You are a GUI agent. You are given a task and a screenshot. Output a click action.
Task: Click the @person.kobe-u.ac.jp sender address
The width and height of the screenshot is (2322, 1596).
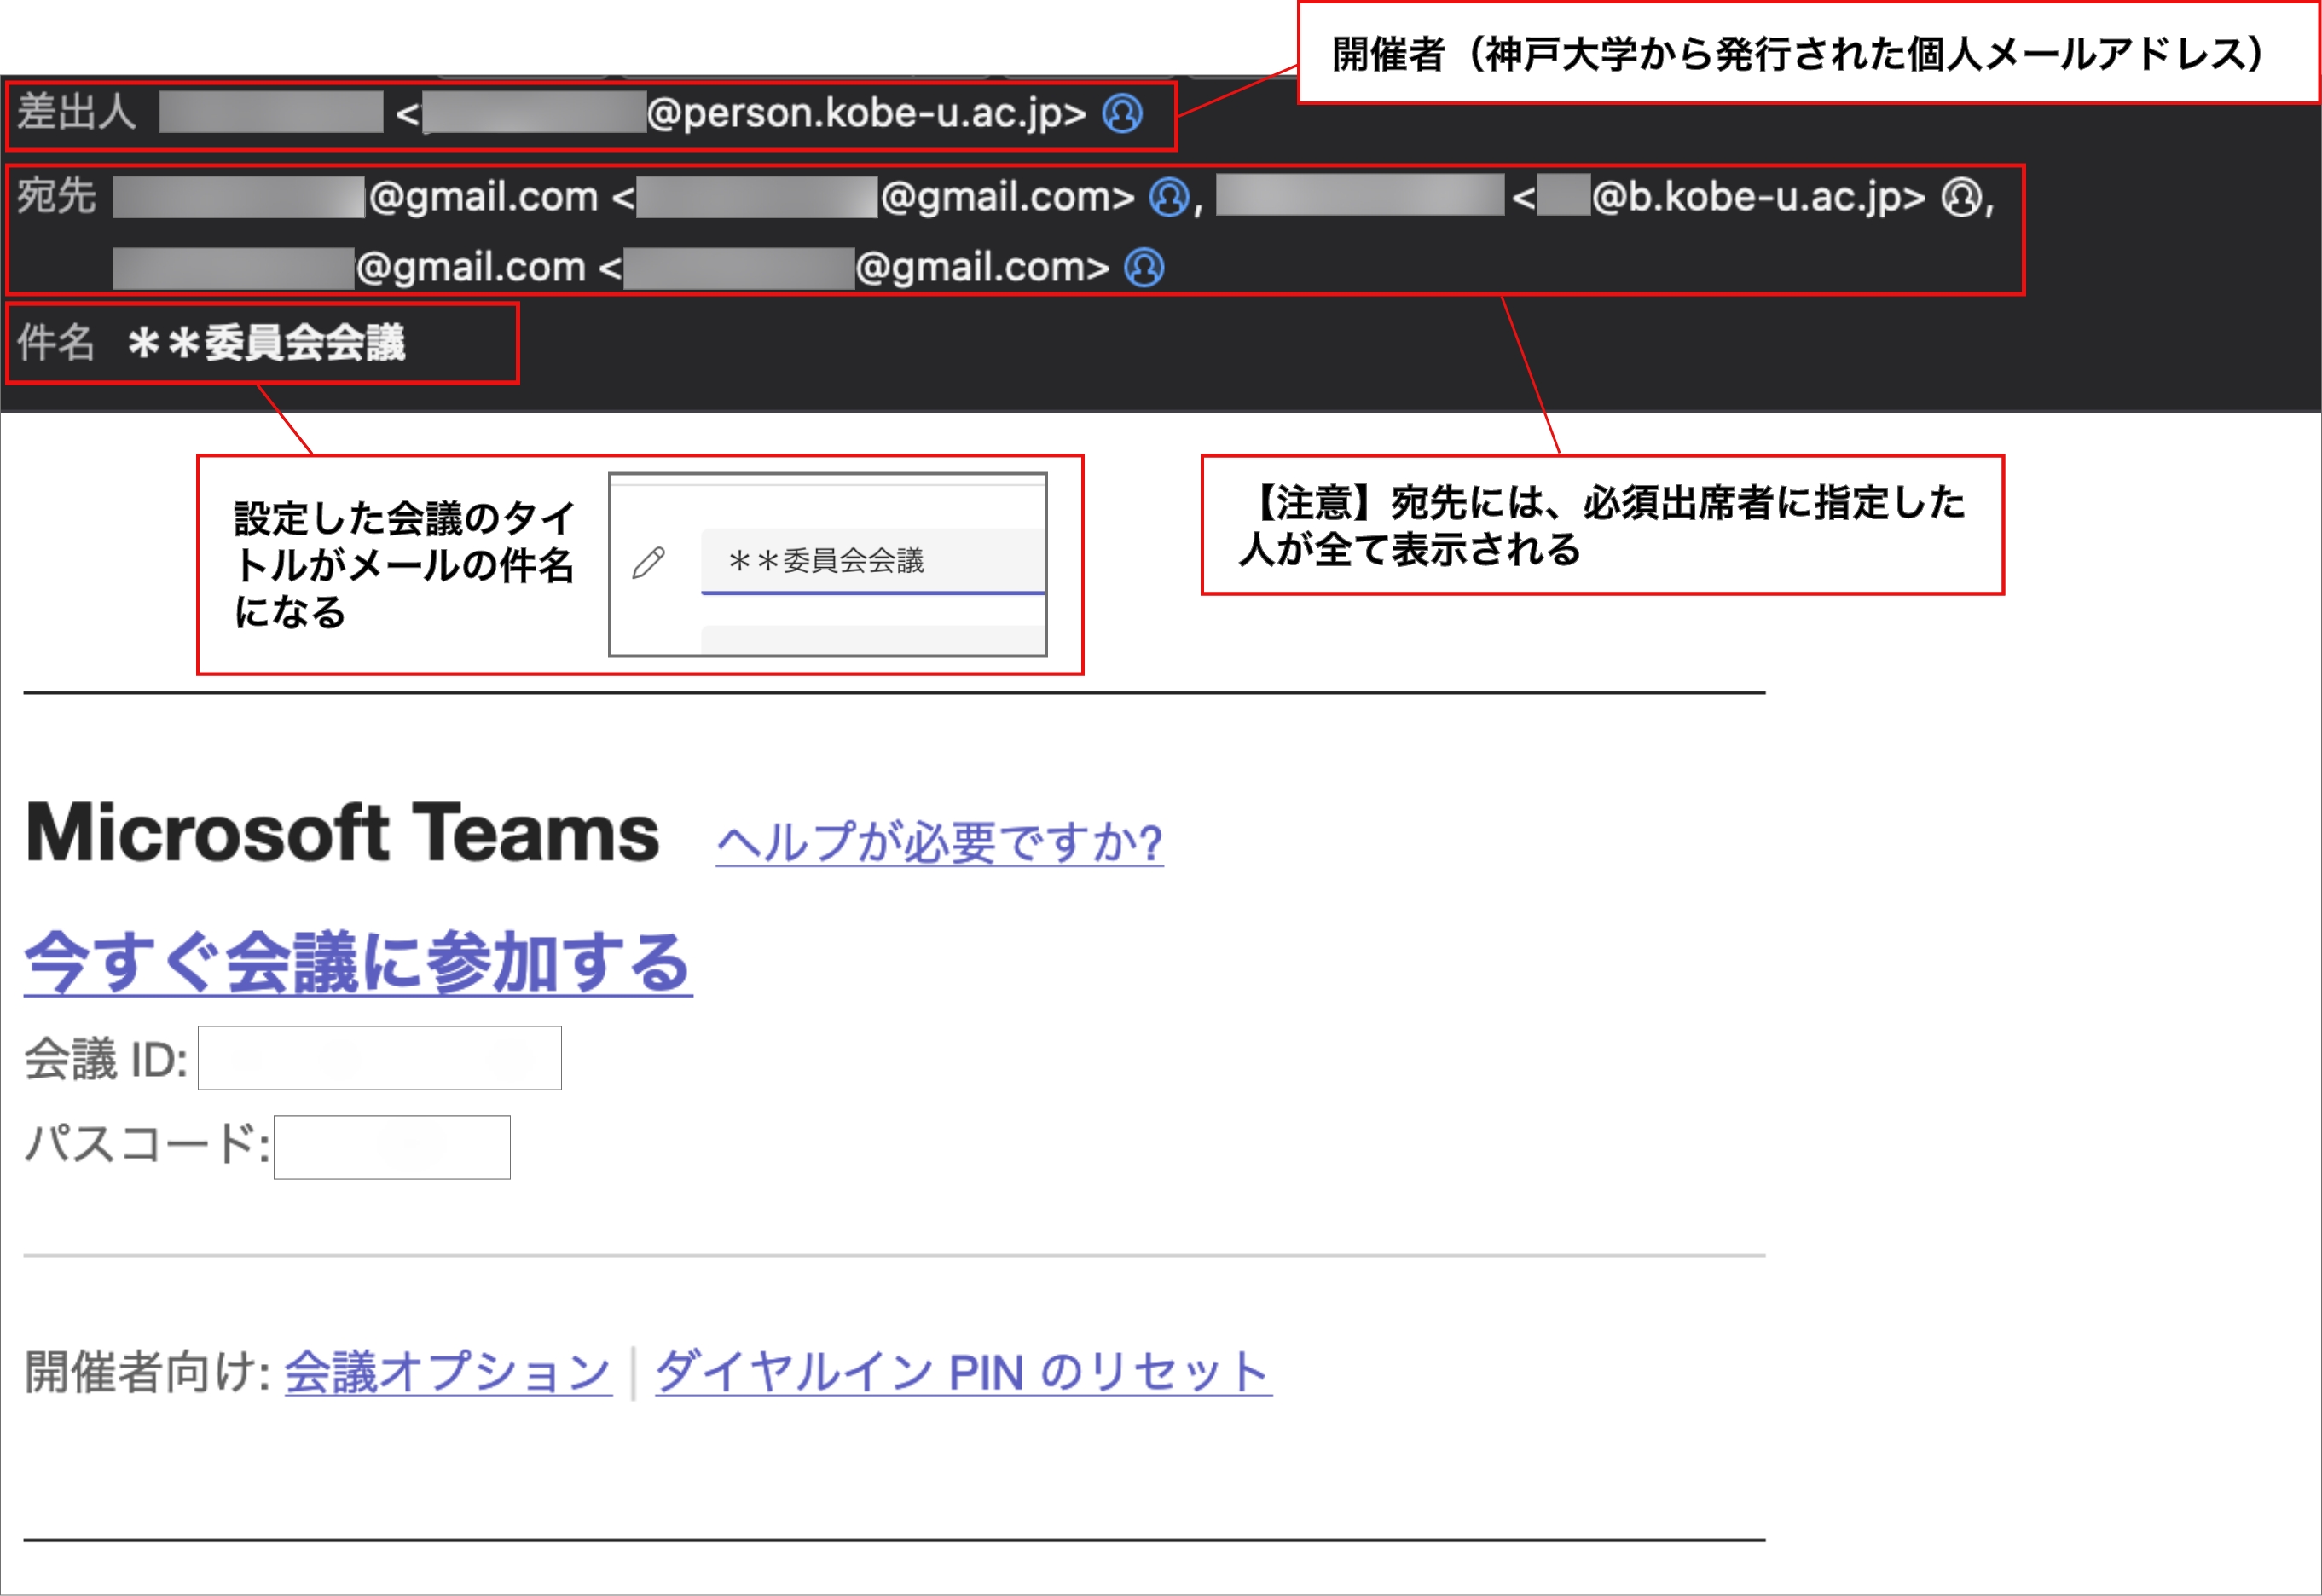tap(866, 113)
